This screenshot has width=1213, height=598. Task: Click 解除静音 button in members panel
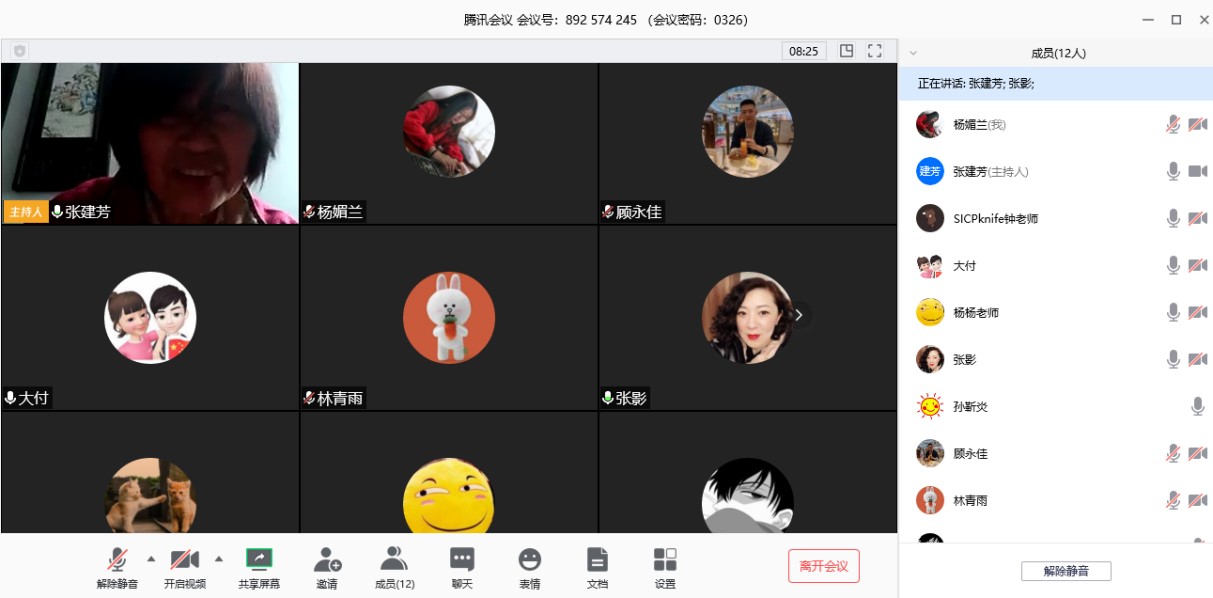(1066, 571)
